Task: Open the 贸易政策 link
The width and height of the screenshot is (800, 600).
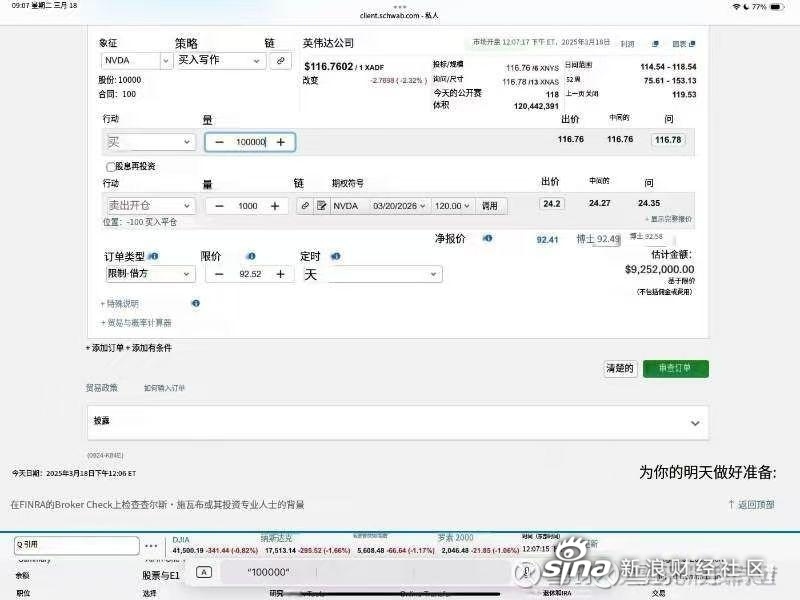Action: click(x=102, y=388)
